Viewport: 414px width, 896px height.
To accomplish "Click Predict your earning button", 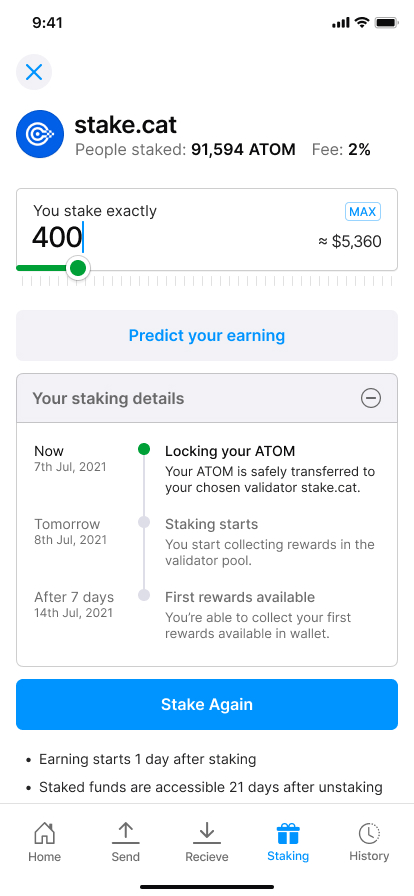I will pyautogui.click(x=207, y=335).
